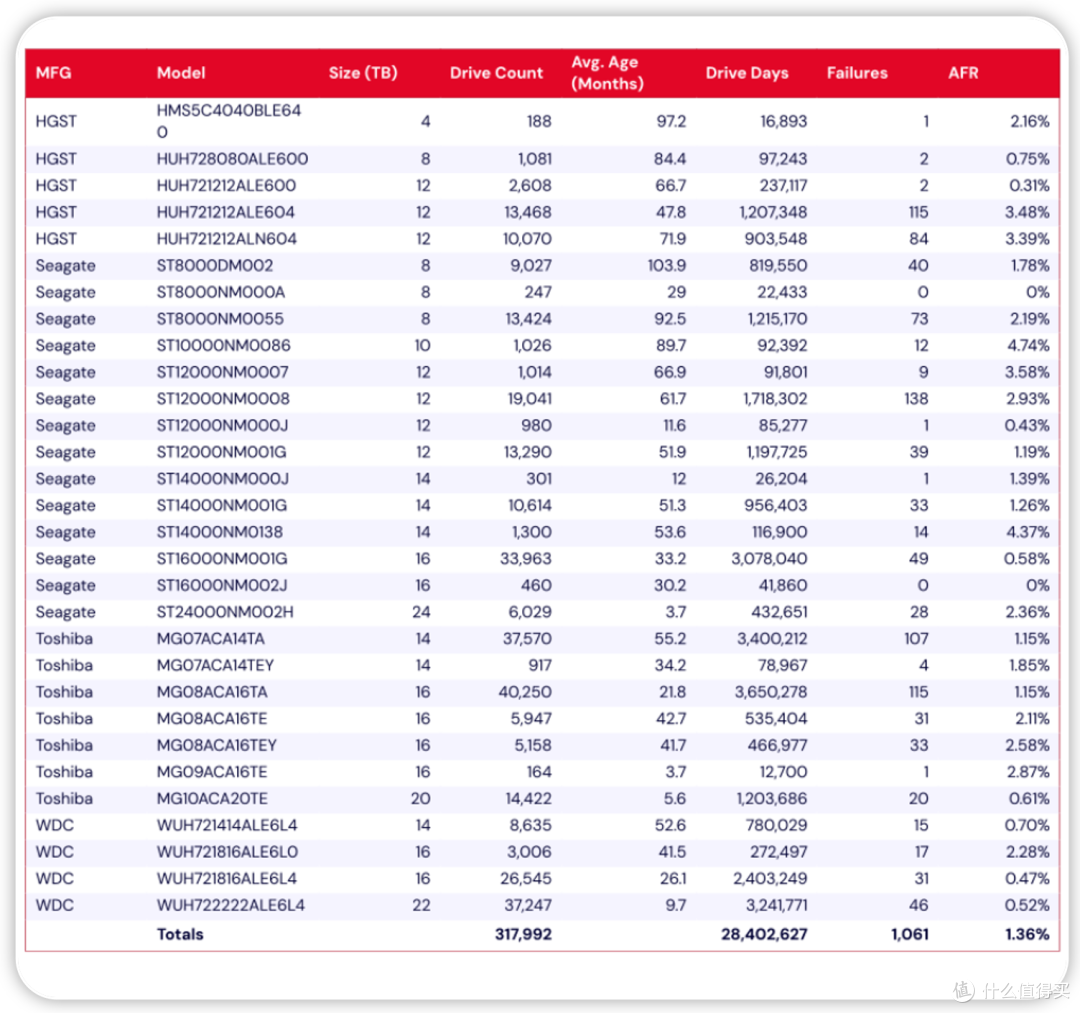Click drive days 3,400,212

[x=772, y=639]
